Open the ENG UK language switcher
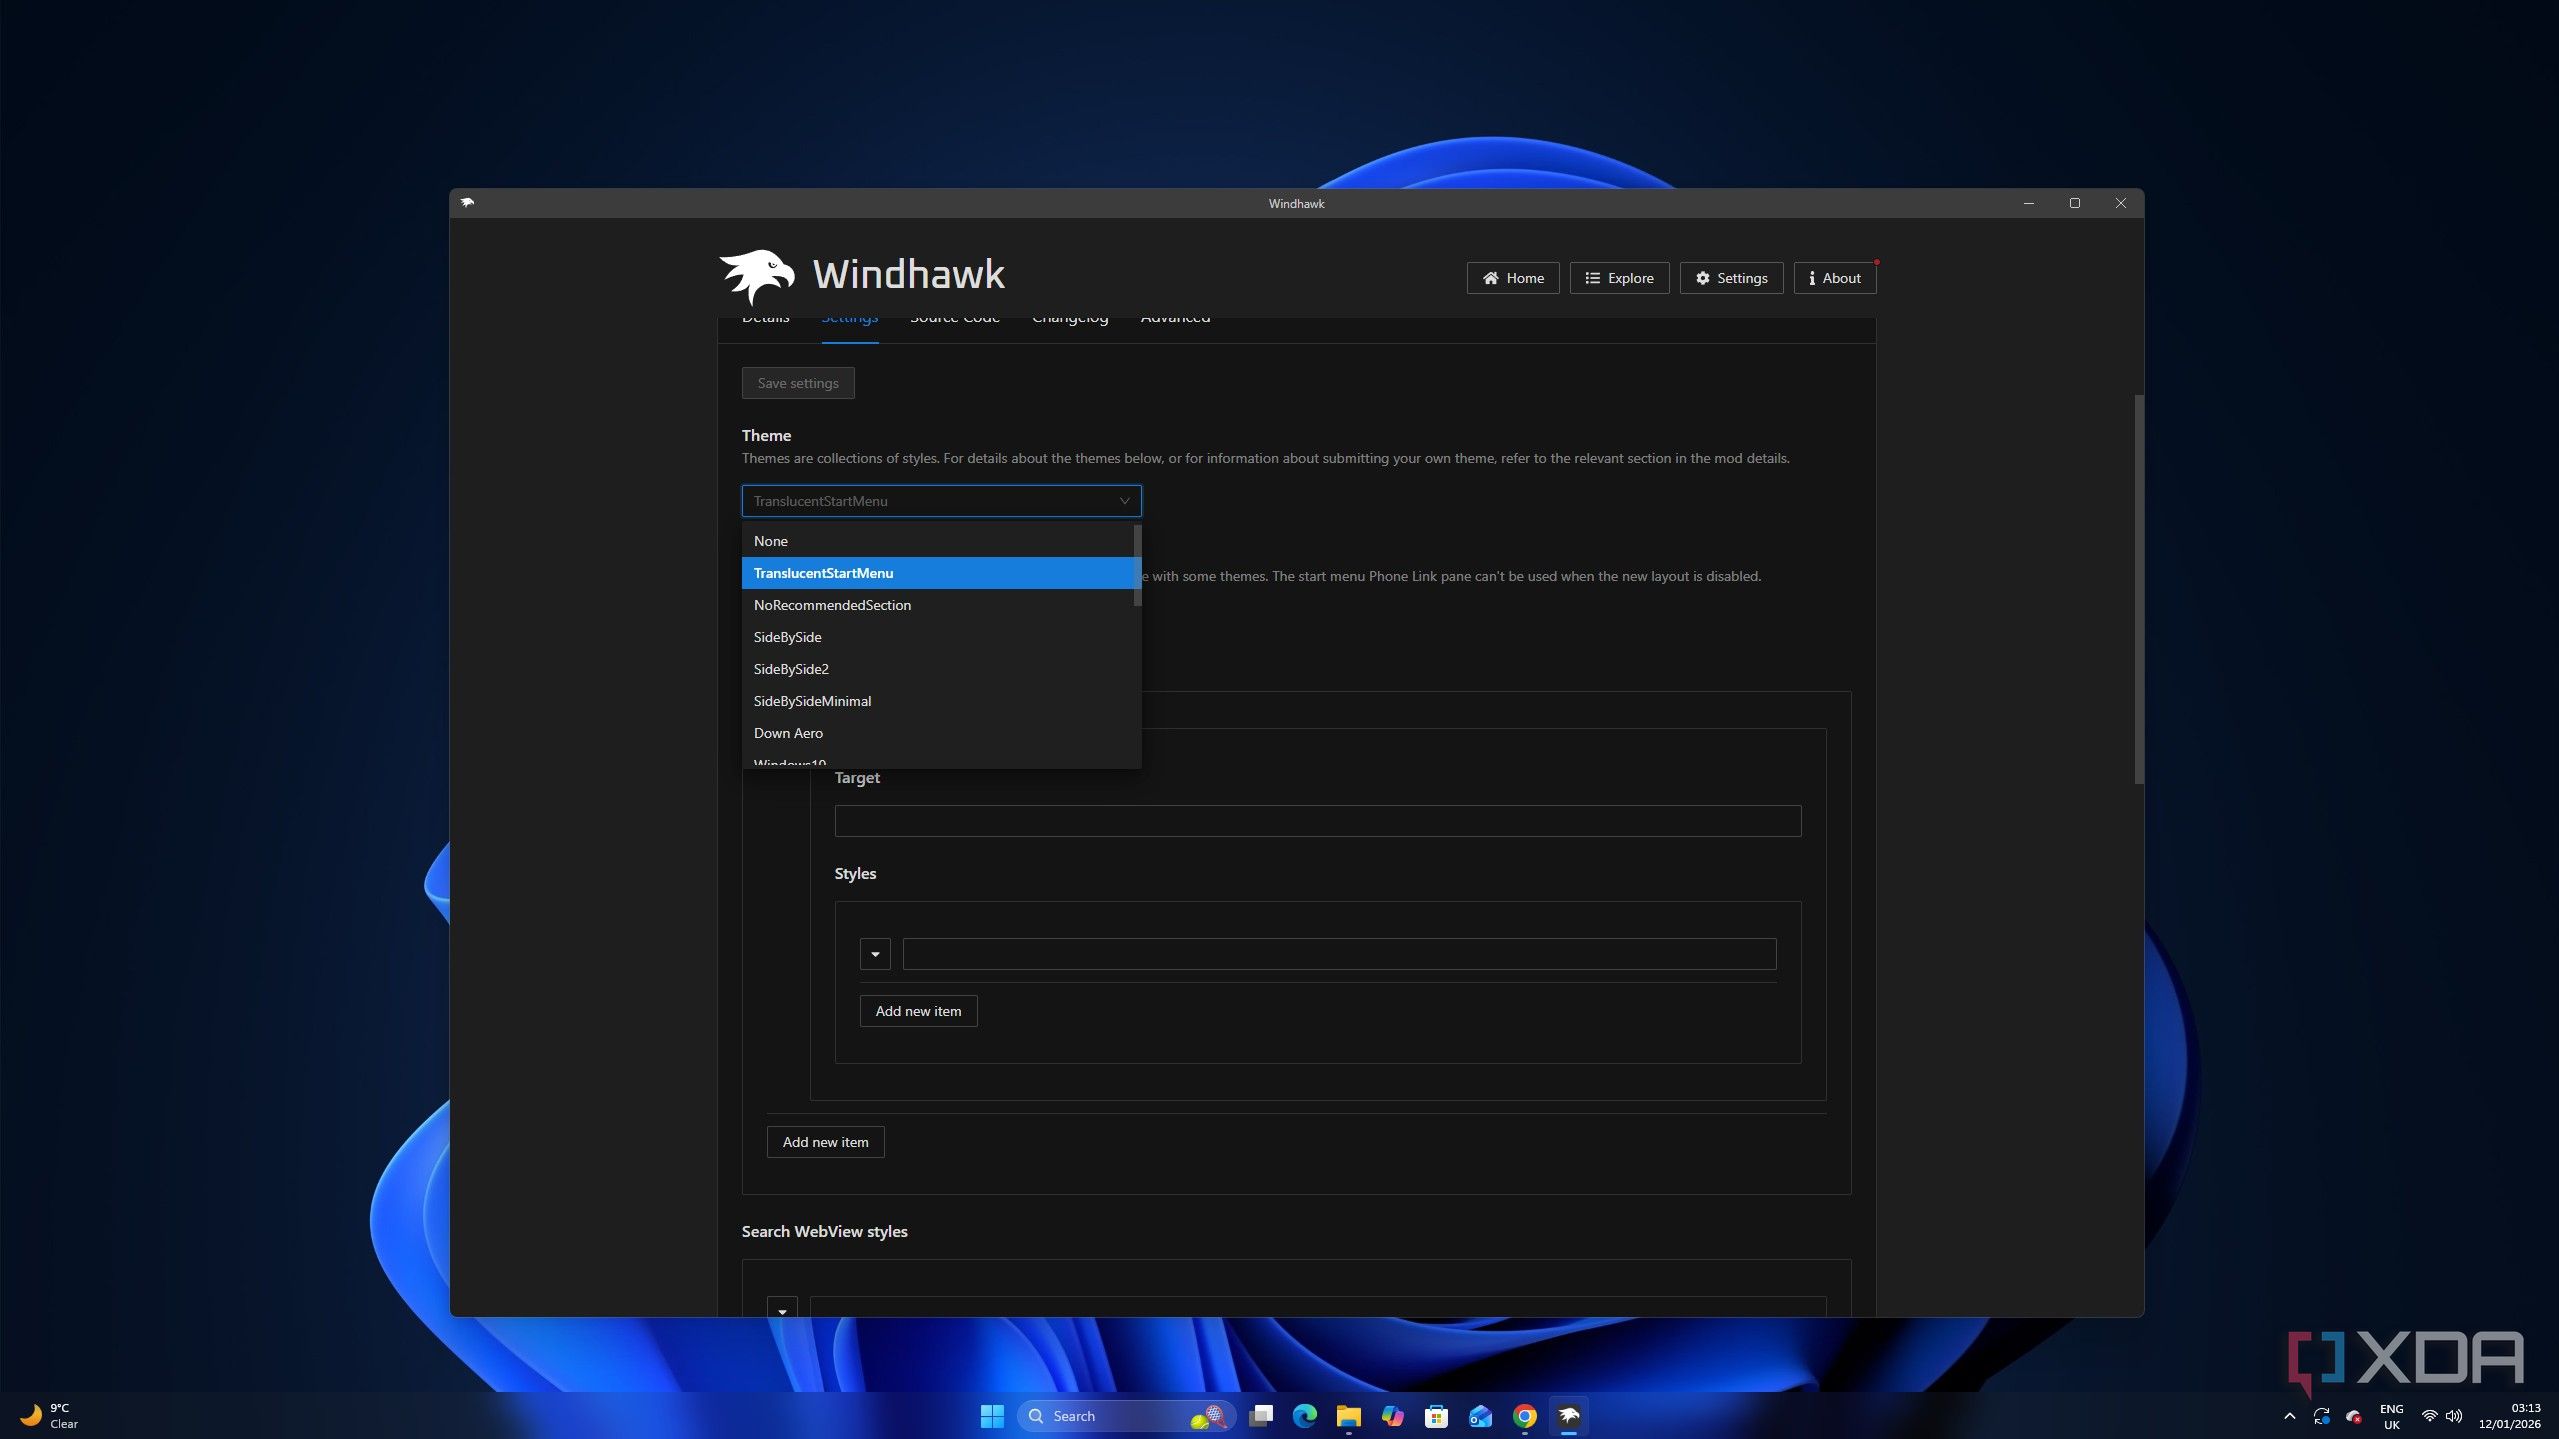Image resolution: width=2559 pixels, height=1439 pixels. pyautogui.click(x=2391, y=1416)
